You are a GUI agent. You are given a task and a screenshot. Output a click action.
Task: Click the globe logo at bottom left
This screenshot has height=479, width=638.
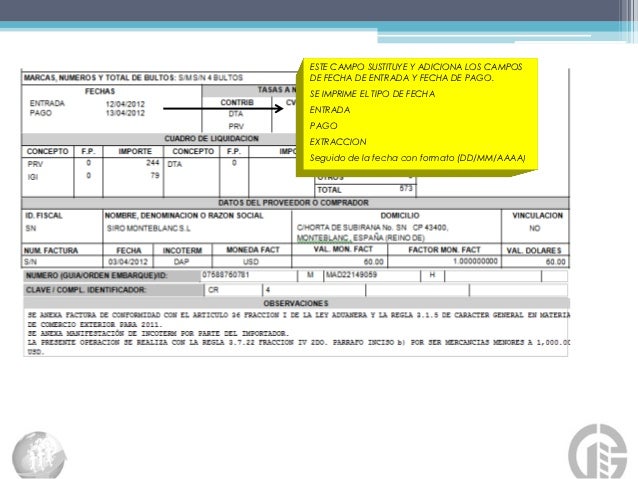[x=39, y=455]
